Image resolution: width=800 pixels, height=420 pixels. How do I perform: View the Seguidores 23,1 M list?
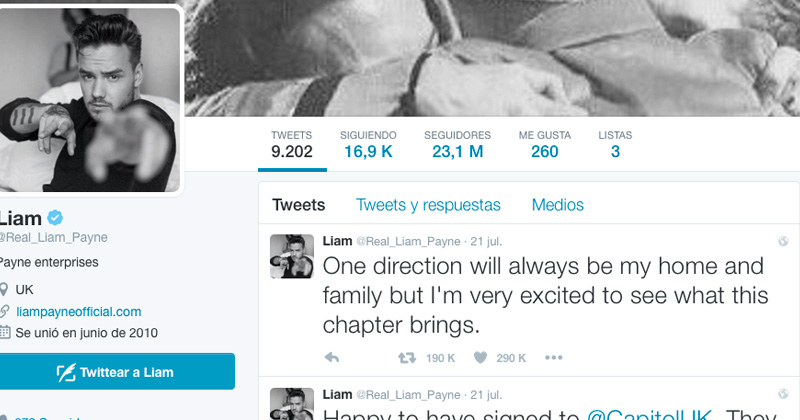point(458,144)
